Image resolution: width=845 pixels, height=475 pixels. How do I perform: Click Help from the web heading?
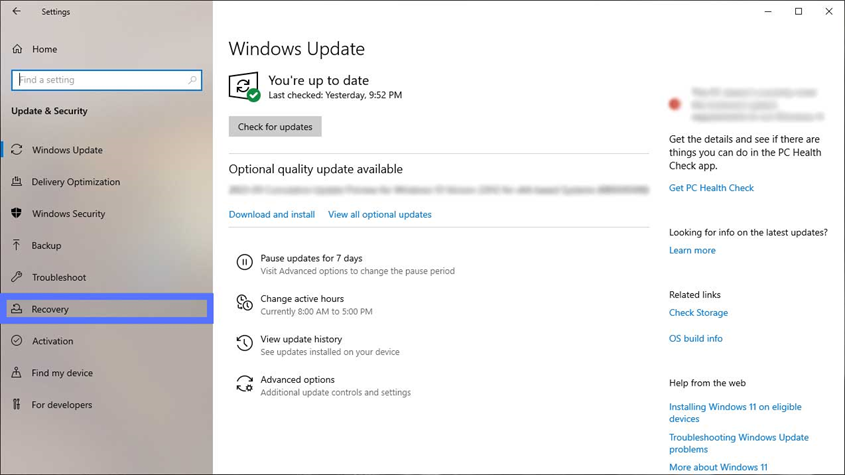pos(708,383)
